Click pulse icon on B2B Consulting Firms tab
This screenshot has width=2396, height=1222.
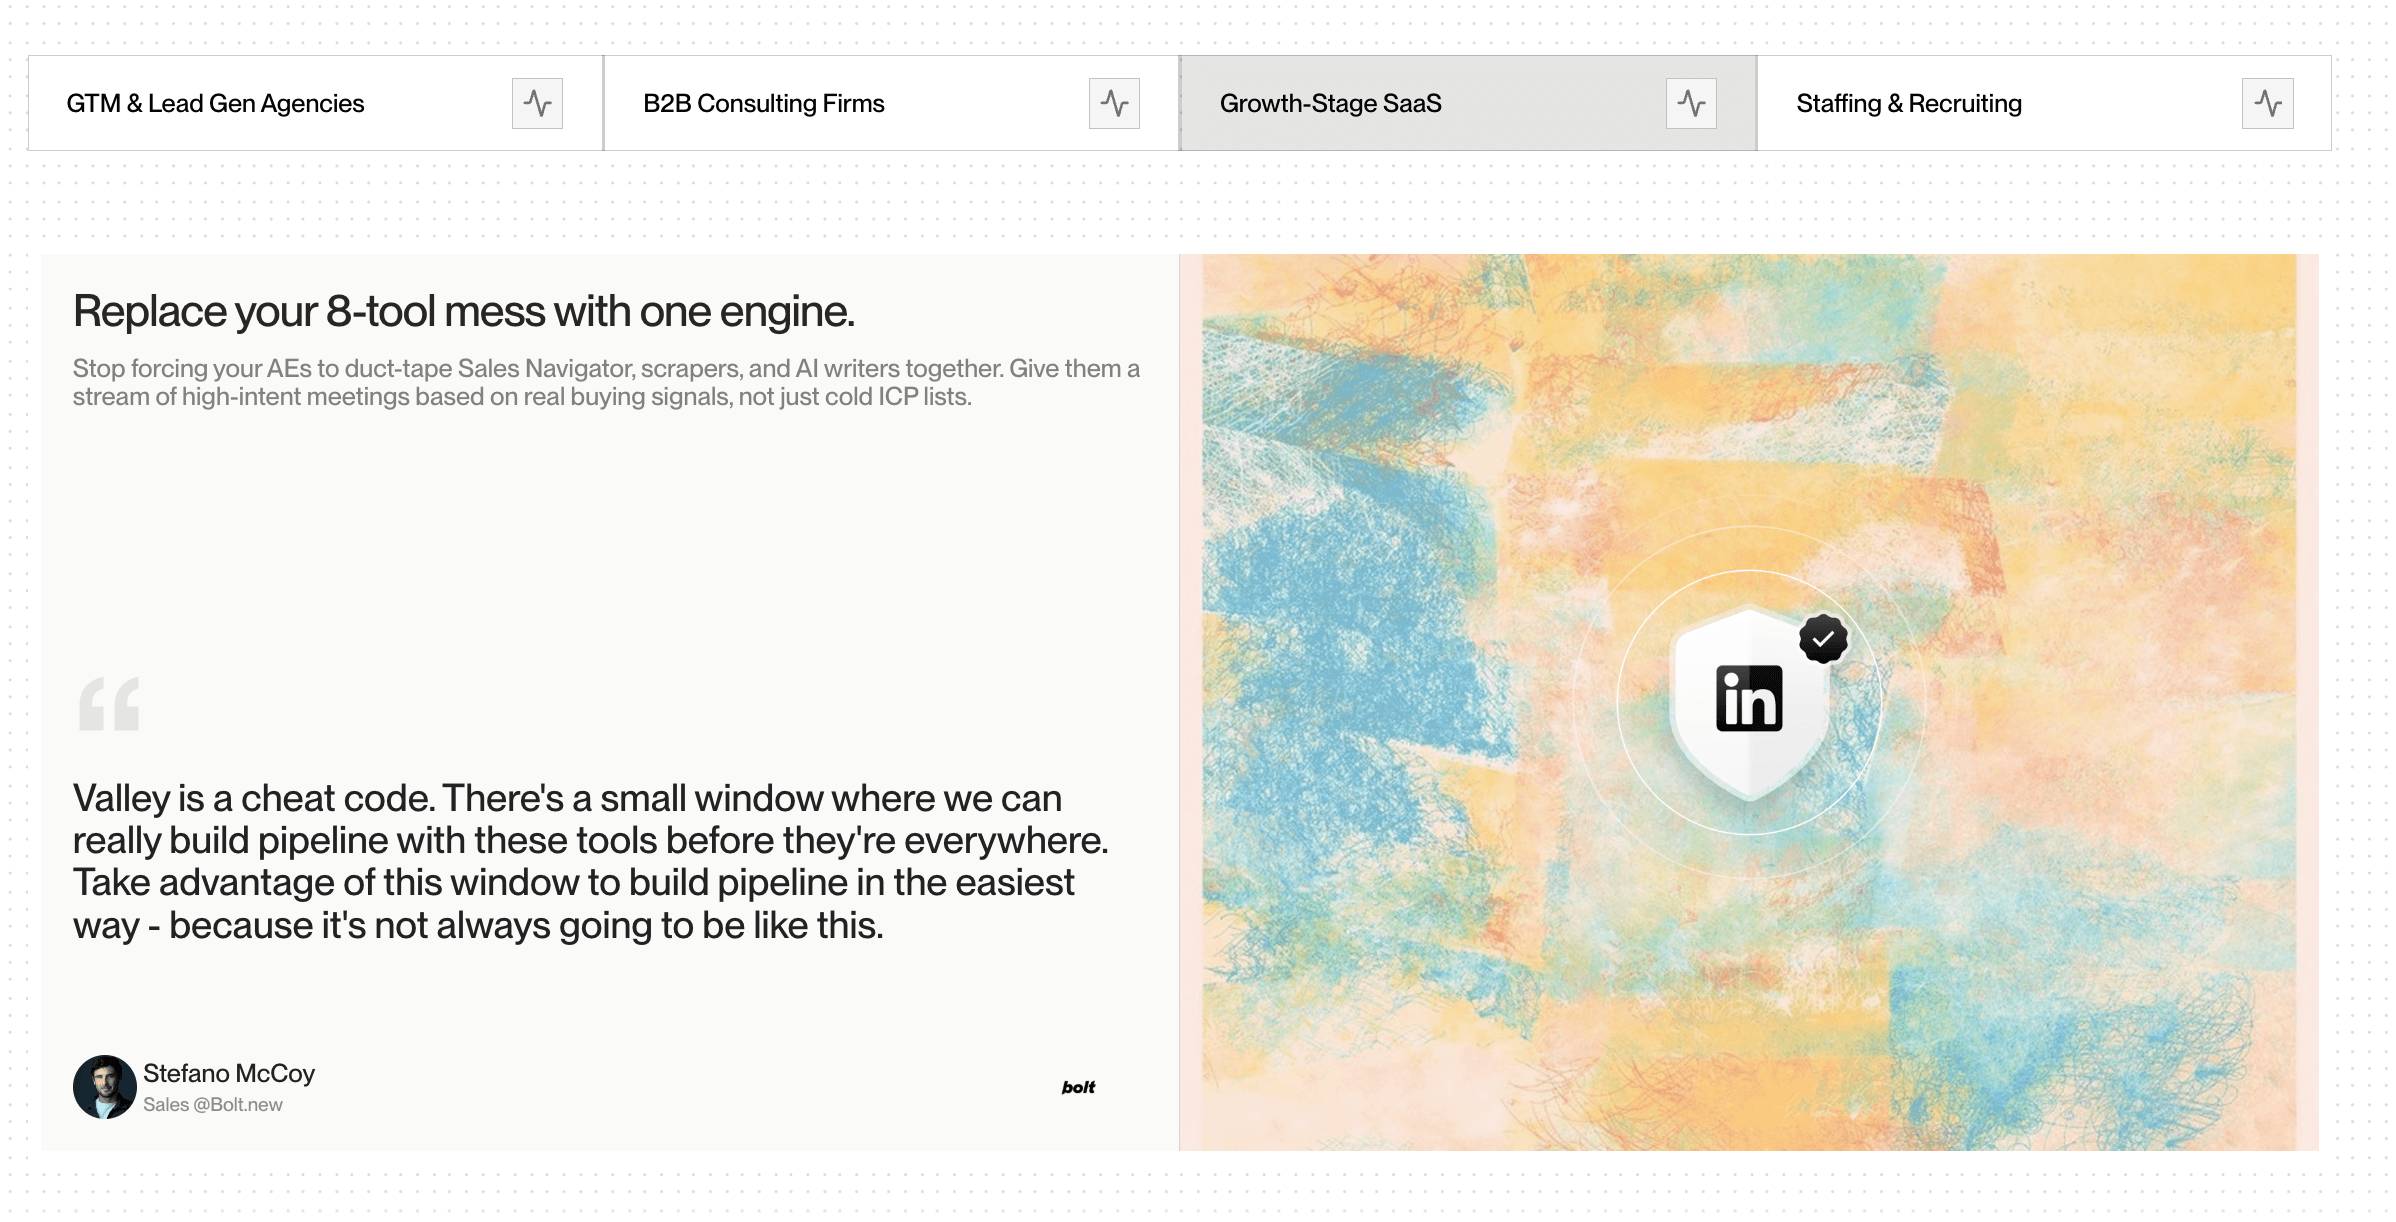[1114, 103]
